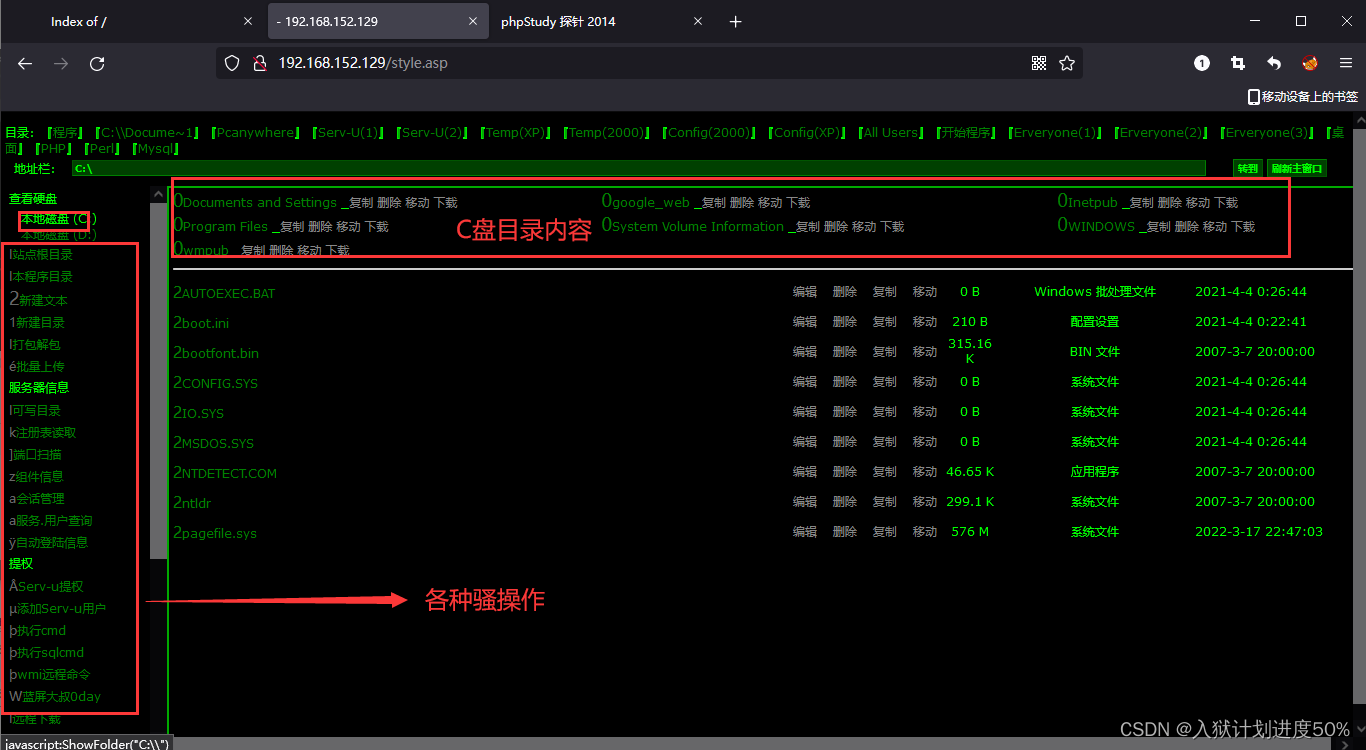
Task: Open the Documents and Settings folder
Action: pyautogui.click(x=255, y=202)
